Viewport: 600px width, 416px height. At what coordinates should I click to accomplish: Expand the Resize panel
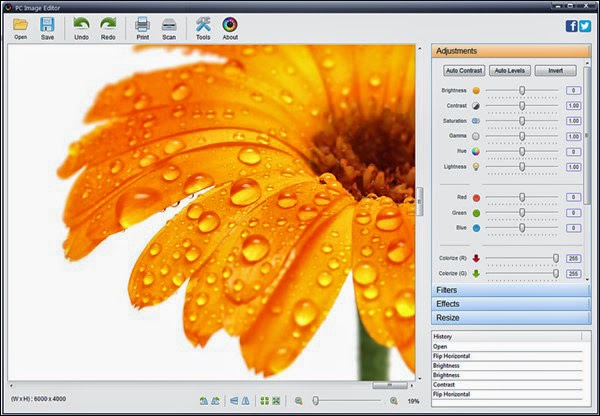tap(511, 318)
